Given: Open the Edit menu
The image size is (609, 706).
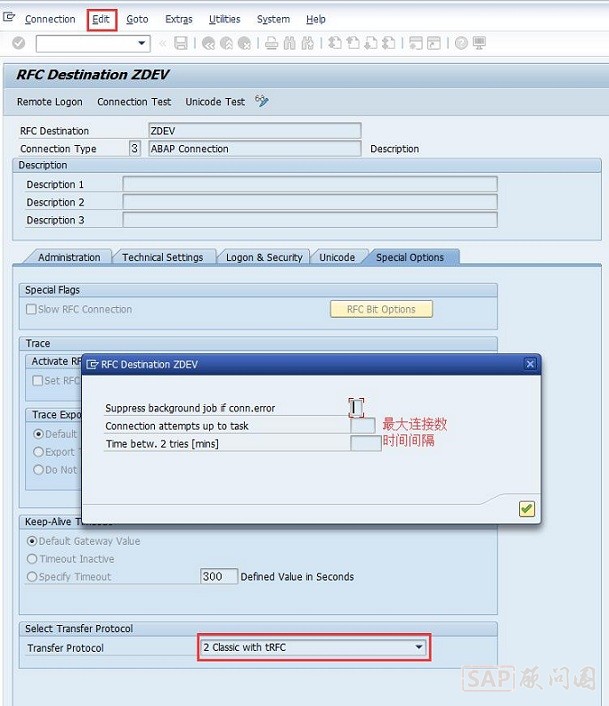Looking at the screenshot, I should [101, 19].
